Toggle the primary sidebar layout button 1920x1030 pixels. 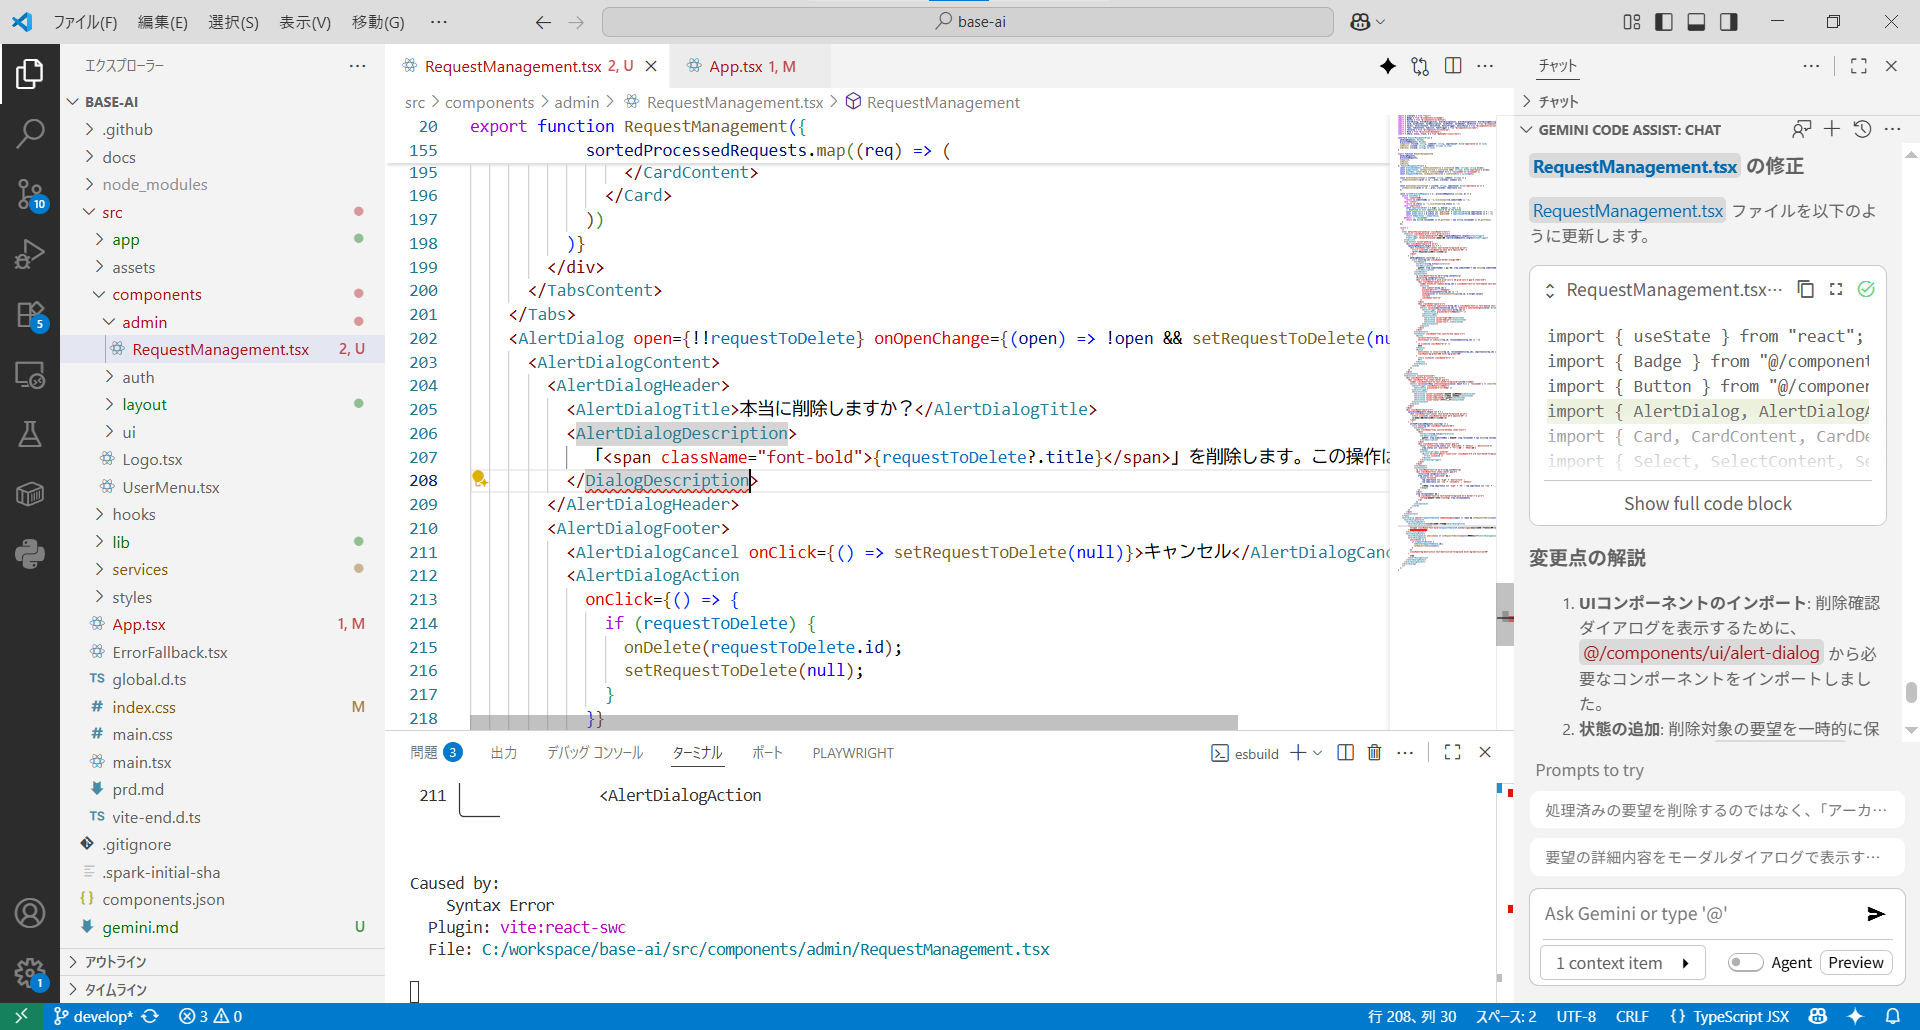pyautogui.click(x=1664, y=22)
